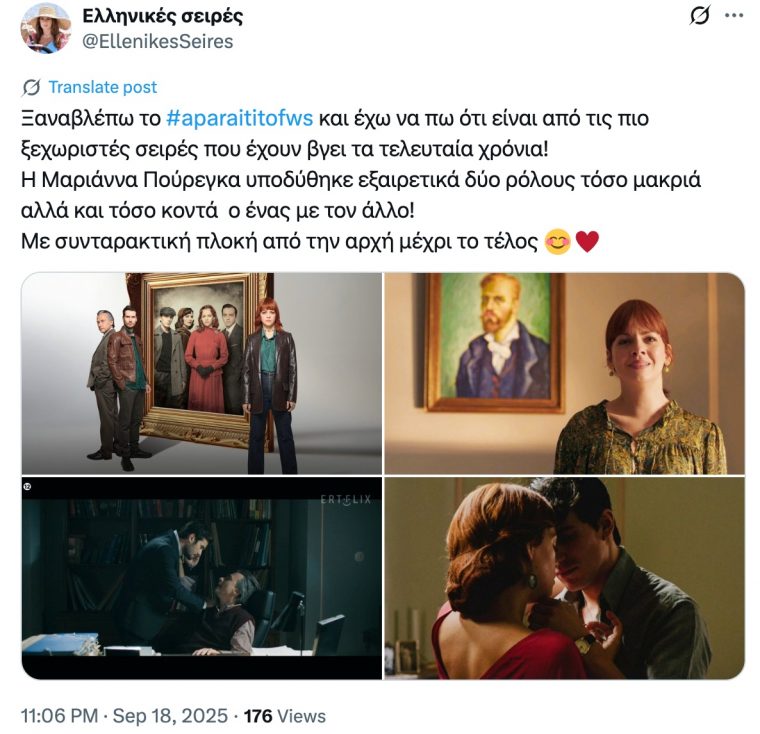Click the red heart emoji in the post
The height and width of the screenshot is (734, 760).
587,242
